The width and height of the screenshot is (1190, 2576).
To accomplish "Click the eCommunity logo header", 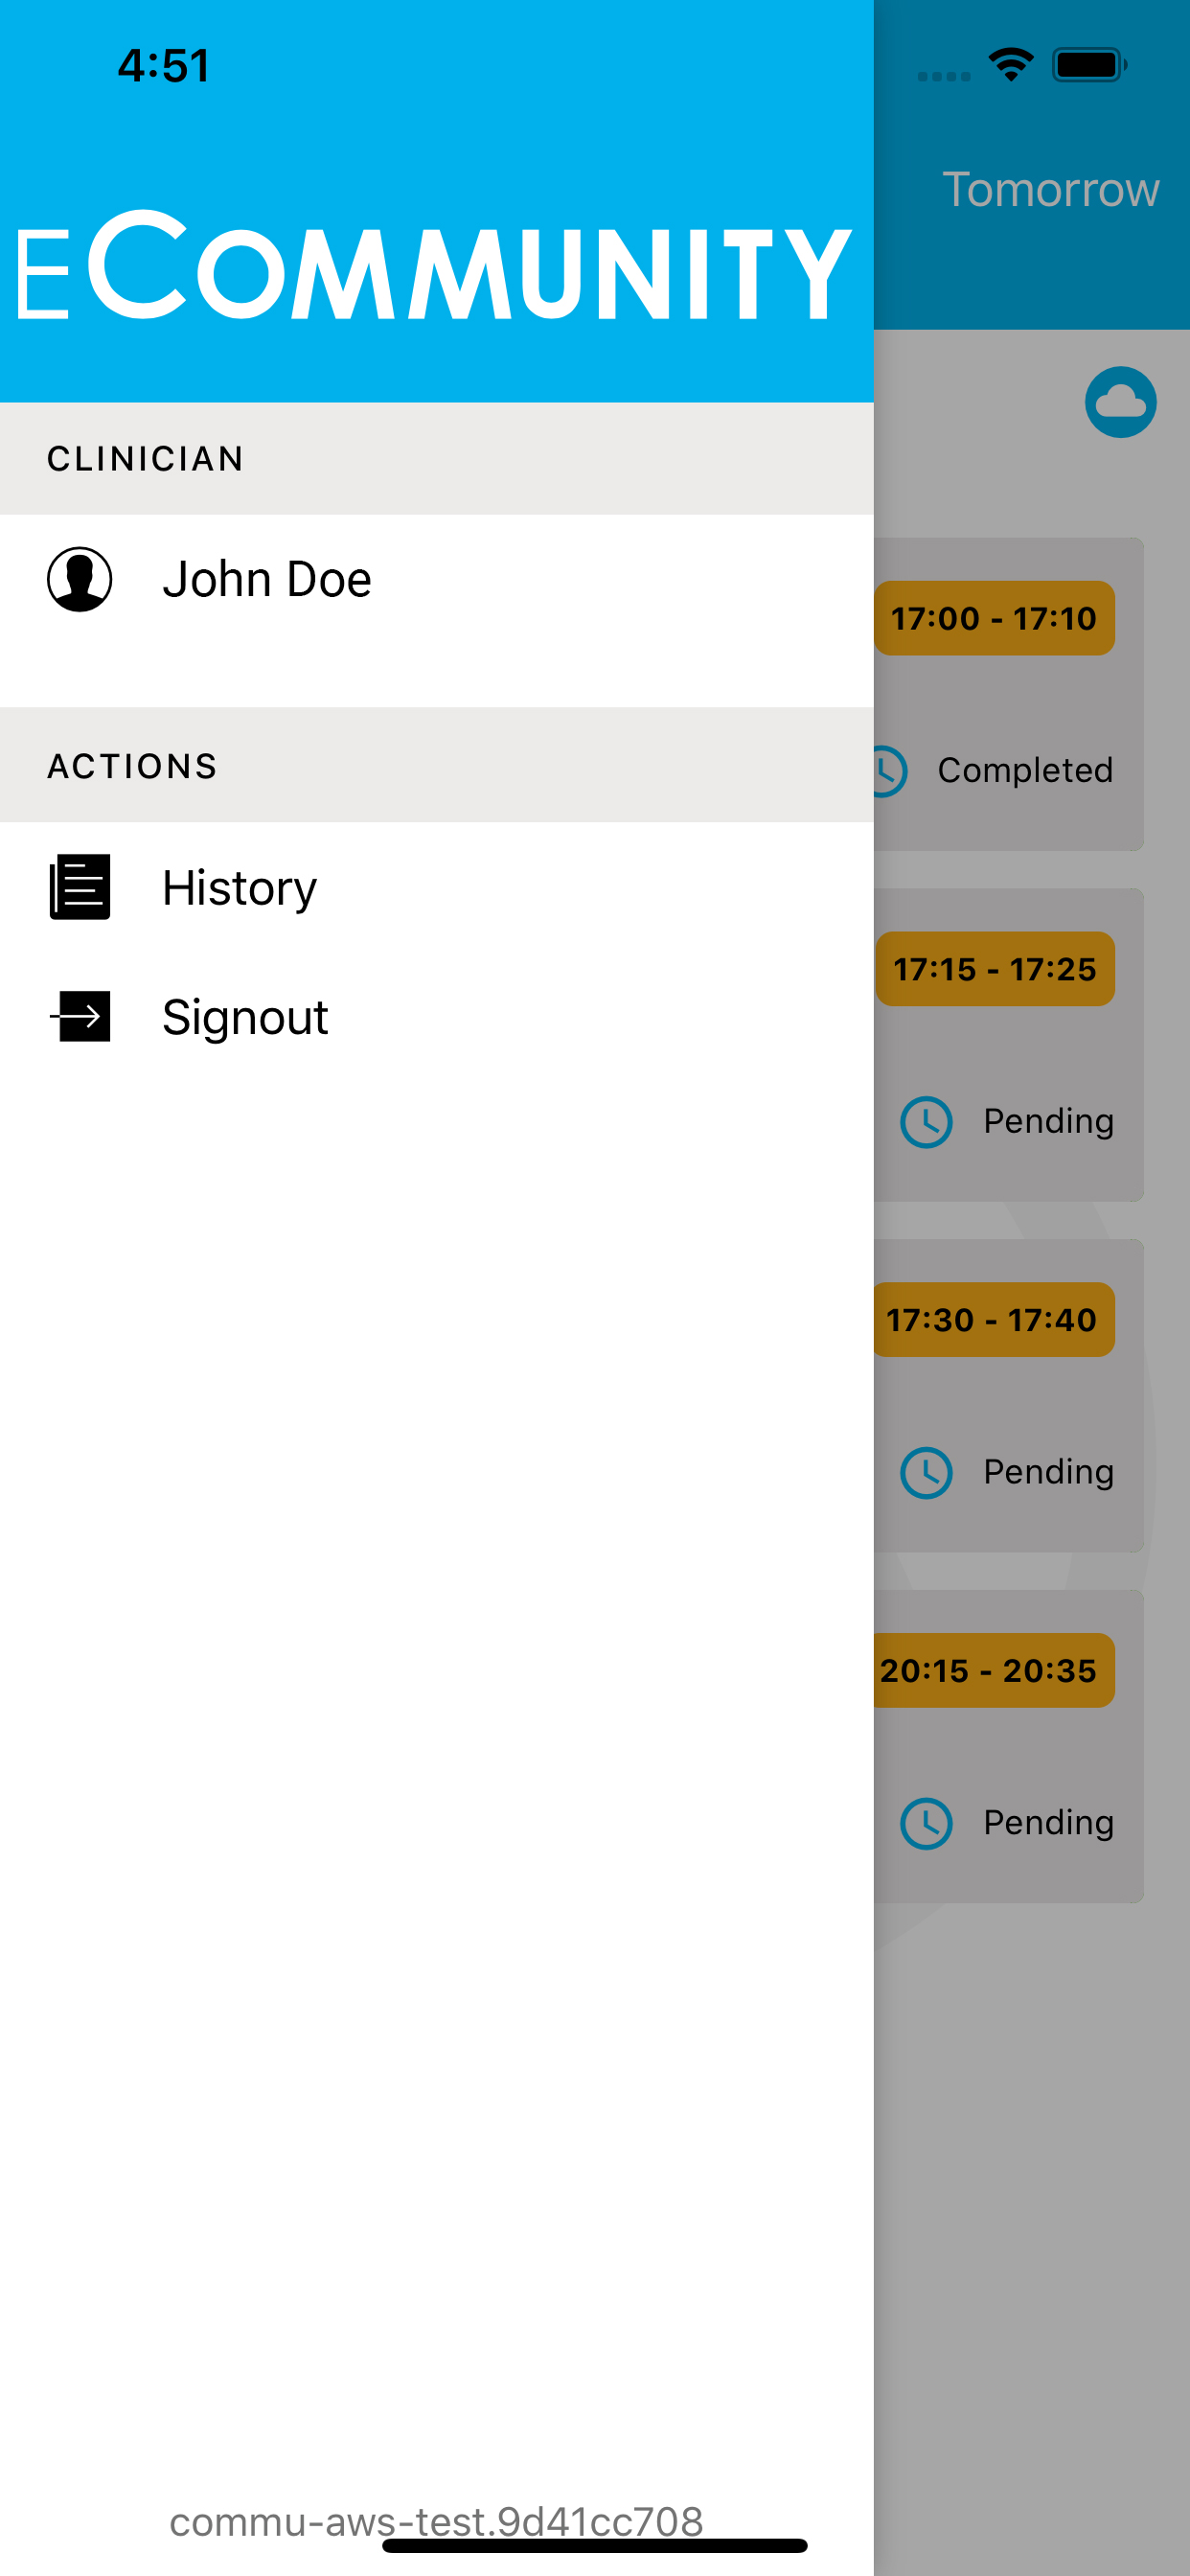I will pyautogui.click(x=434, y=265).
